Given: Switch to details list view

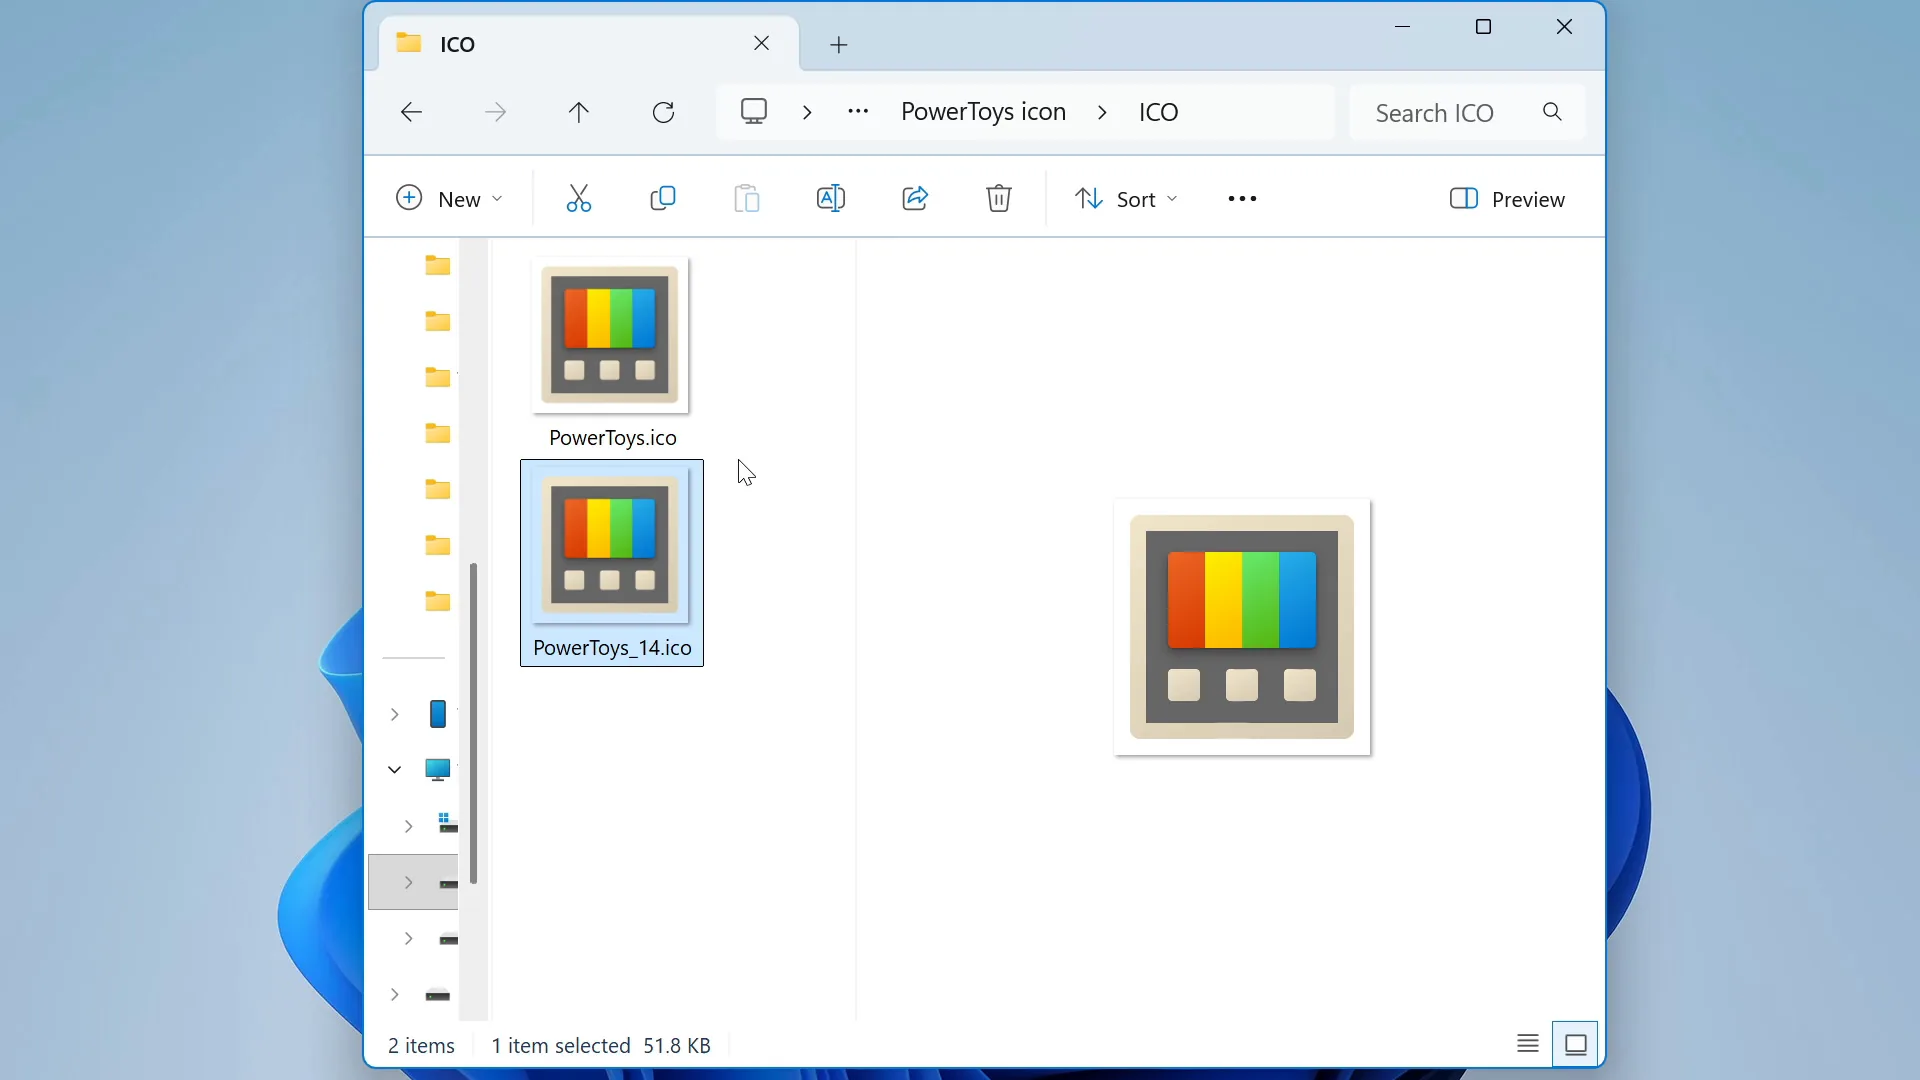Looking at the screenshot, I should (1527, 1044).
